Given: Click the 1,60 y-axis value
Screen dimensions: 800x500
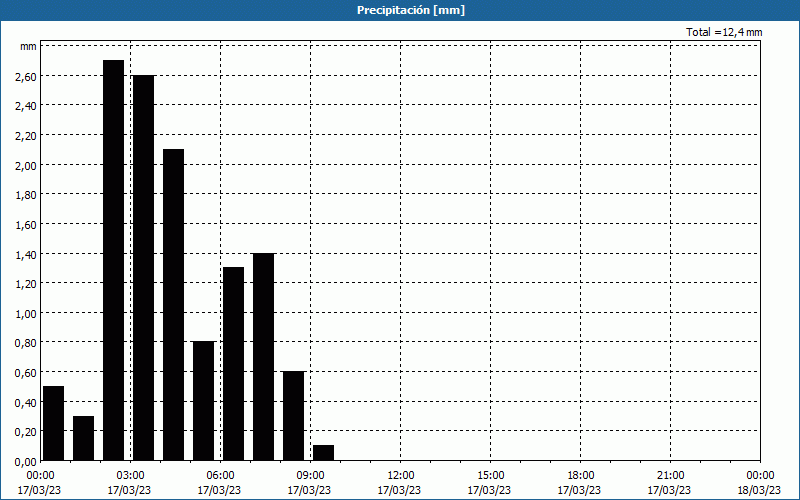Looking at the screenshot, I should tap(26, 224).
